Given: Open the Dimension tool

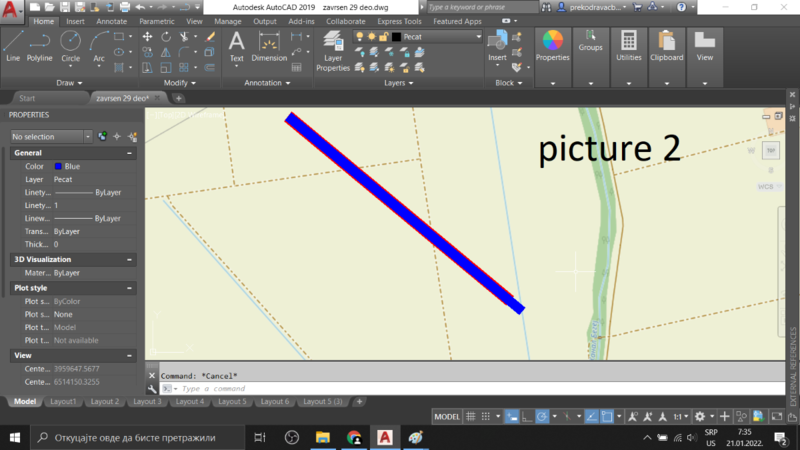Looking at the screenshot, I should (268, 46).
